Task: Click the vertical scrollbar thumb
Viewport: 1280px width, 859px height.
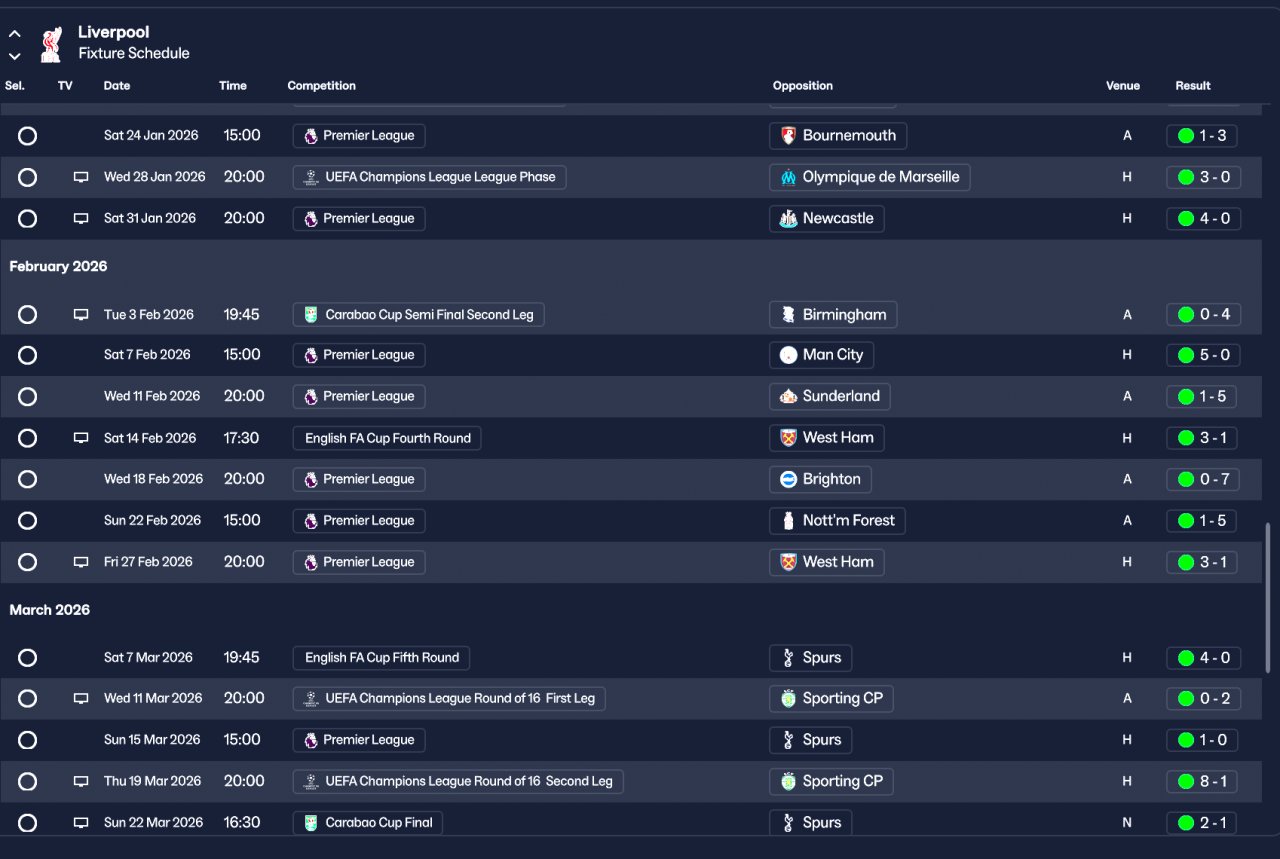Action: pyautogui.click(x=1268, y=597)
